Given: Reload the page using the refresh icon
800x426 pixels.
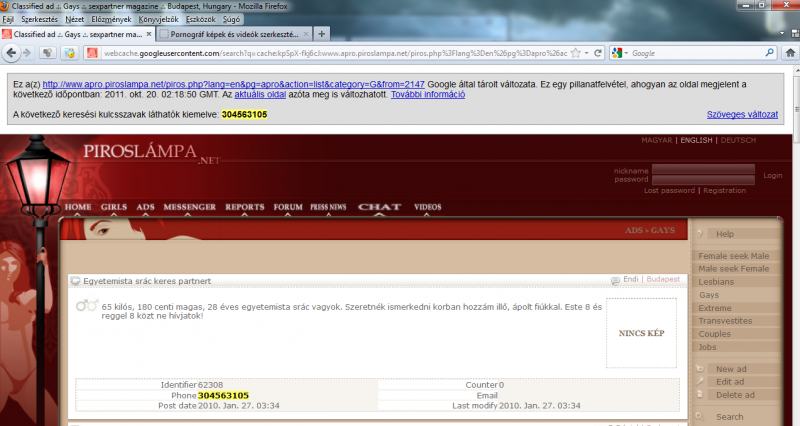Looking at the screenshot, I should point(598,53).
